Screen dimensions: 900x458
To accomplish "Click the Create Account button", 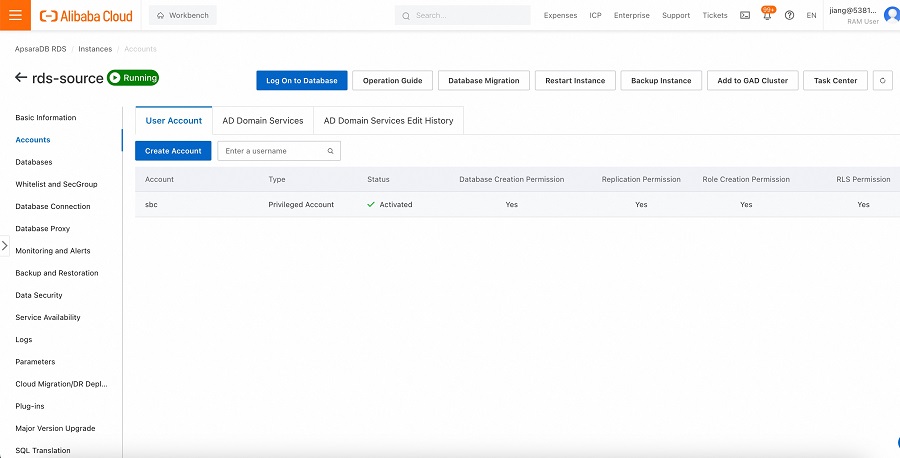I will click(173, 151).
